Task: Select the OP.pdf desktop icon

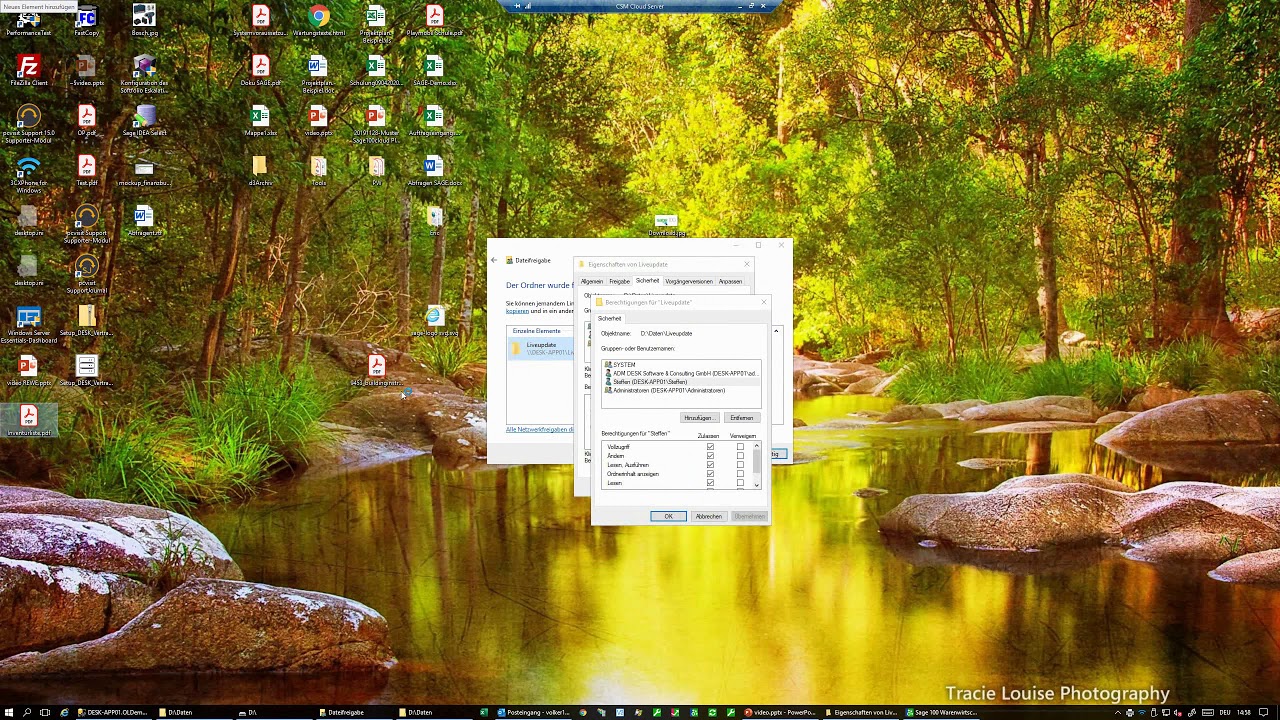Action: pyautogui.click(x=87, y=121)
